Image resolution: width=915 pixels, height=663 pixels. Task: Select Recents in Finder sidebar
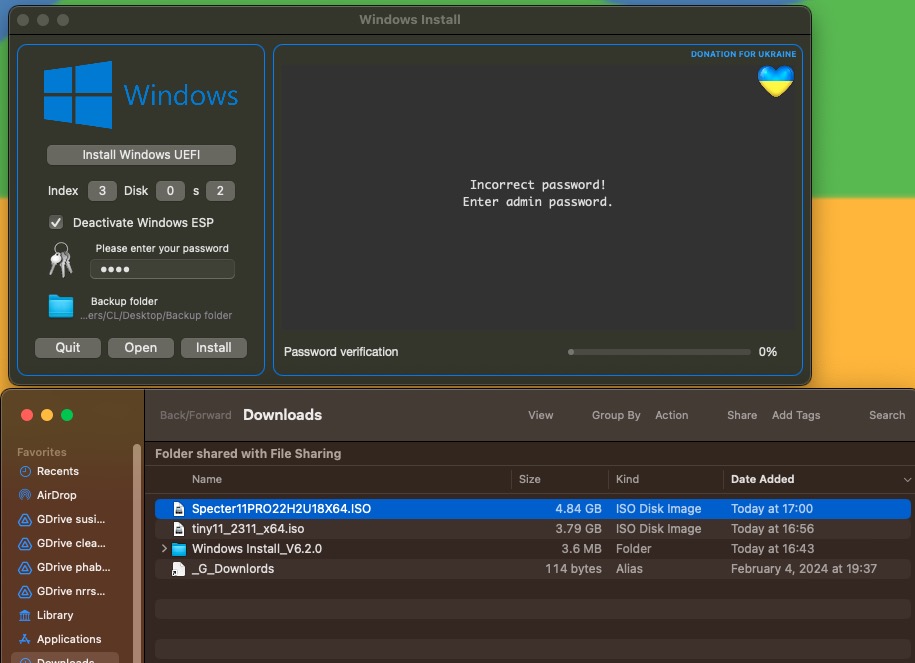(x=57, y=471)
